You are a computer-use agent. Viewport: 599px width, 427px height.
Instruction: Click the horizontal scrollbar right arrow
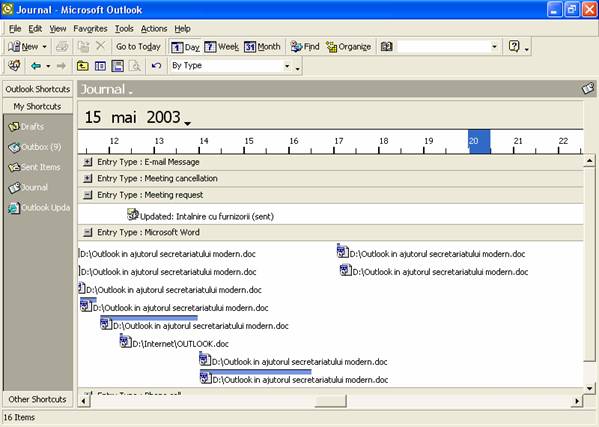coord(577,401)
